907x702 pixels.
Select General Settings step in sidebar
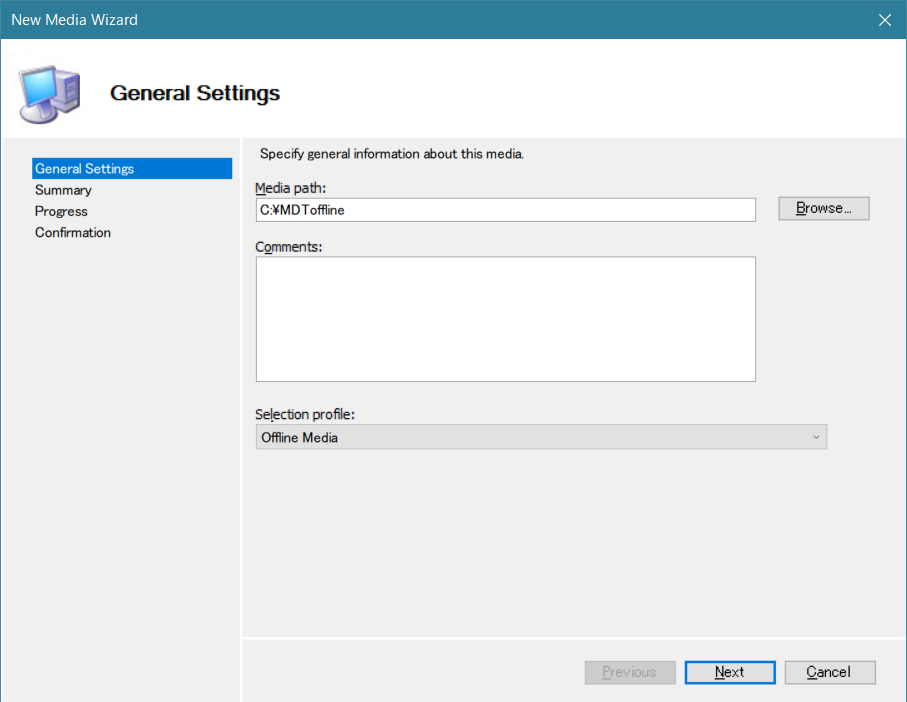click(132, 168)
